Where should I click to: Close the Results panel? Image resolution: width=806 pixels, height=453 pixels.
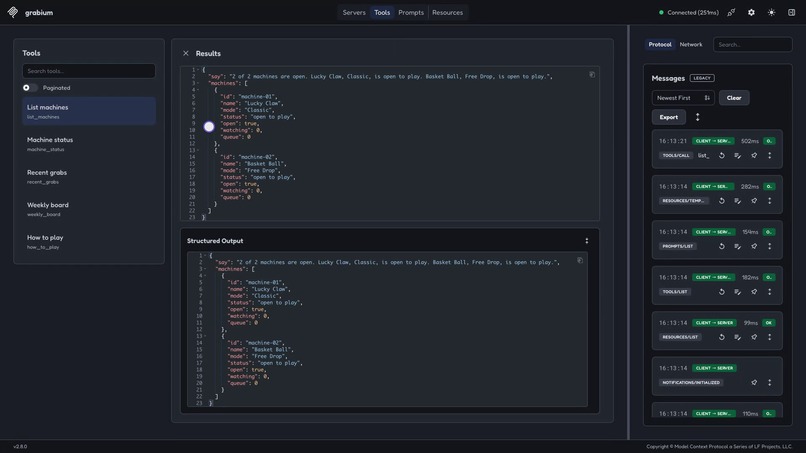[186, 53]
